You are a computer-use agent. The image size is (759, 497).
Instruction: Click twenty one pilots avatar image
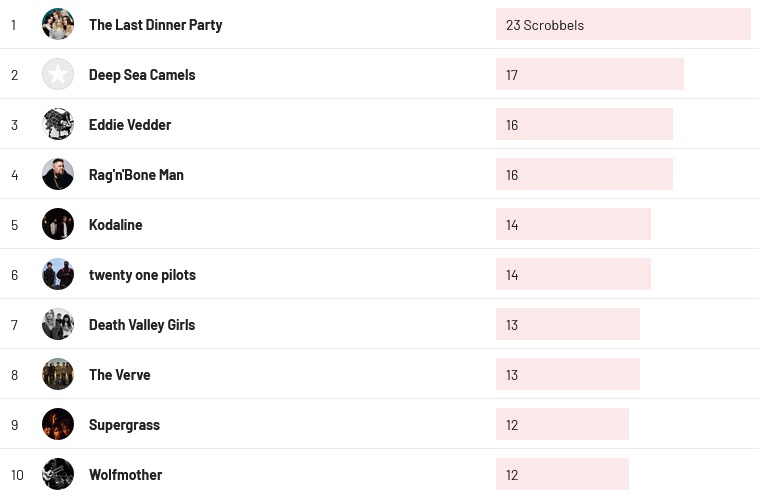tap(58, 274)
